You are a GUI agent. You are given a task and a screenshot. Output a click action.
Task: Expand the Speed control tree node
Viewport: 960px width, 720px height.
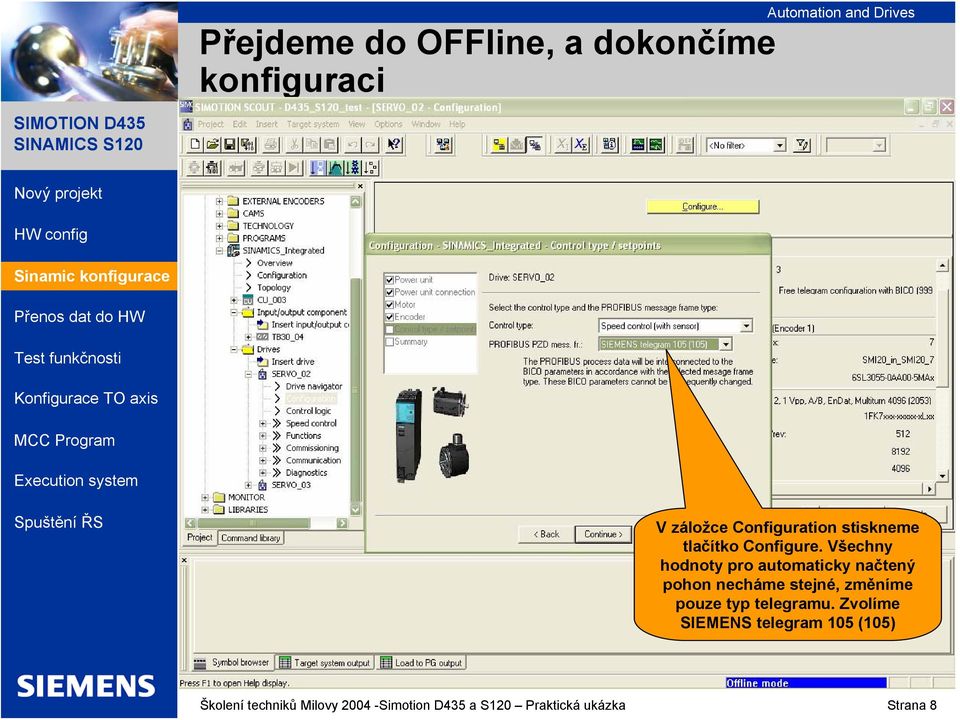[263, 424]
